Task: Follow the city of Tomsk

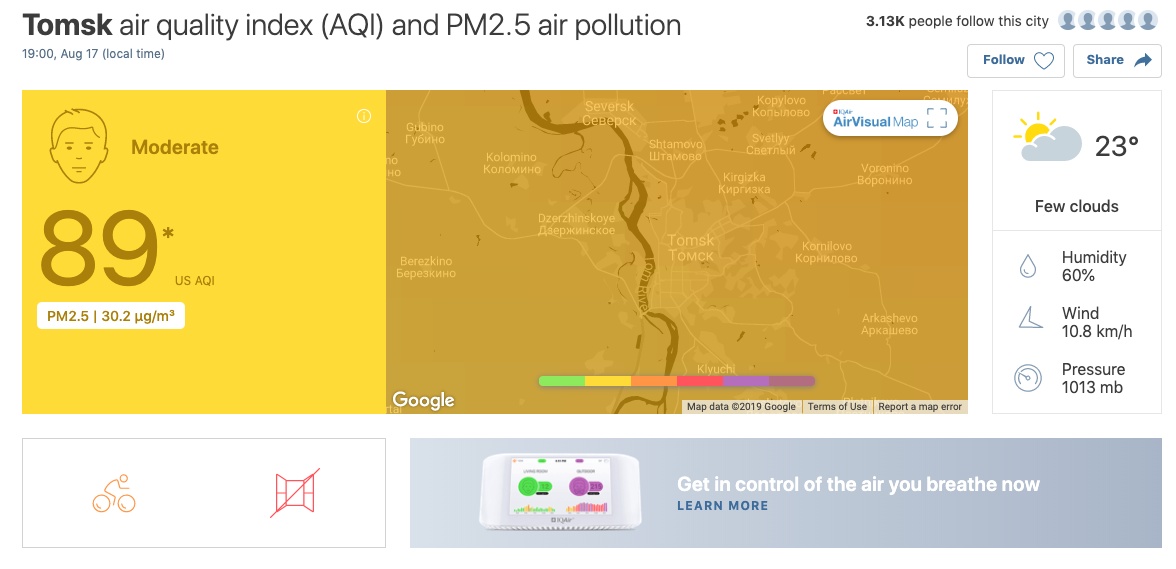Action: pyautogui.click(x=1016, y=61)
